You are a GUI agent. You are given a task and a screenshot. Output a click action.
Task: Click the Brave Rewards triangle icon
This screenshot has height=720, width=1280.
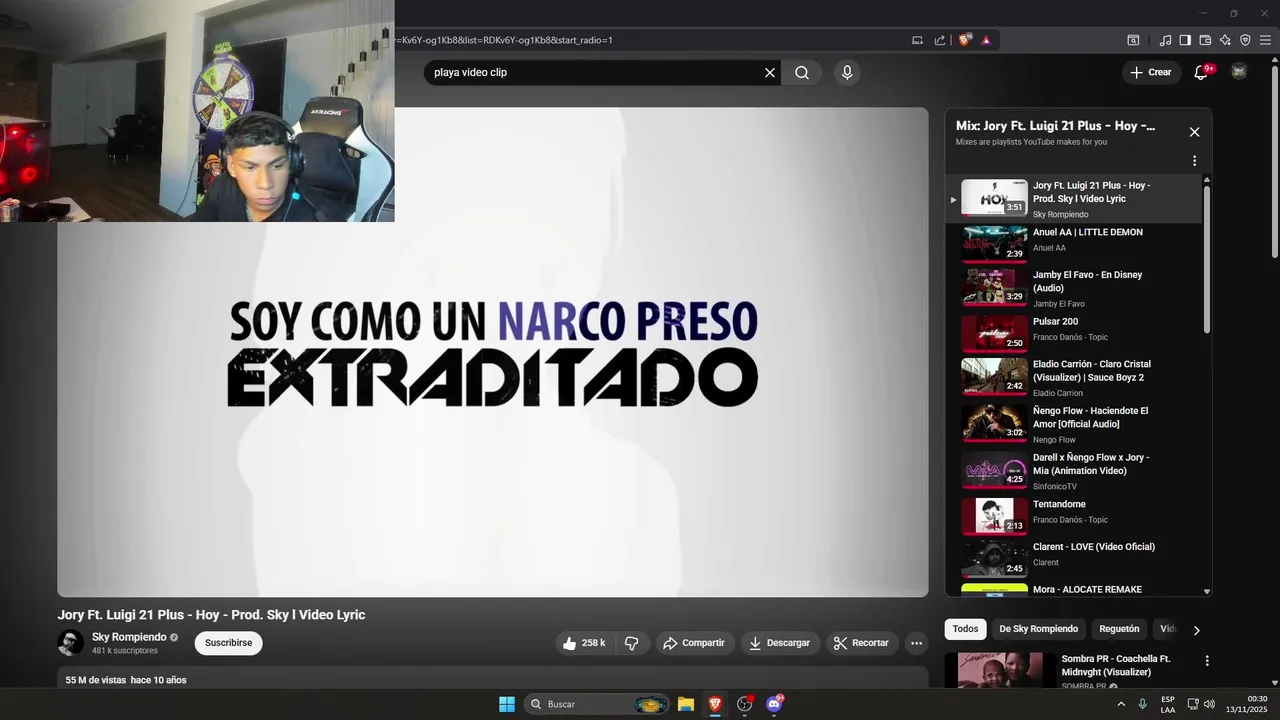(986, 40)
